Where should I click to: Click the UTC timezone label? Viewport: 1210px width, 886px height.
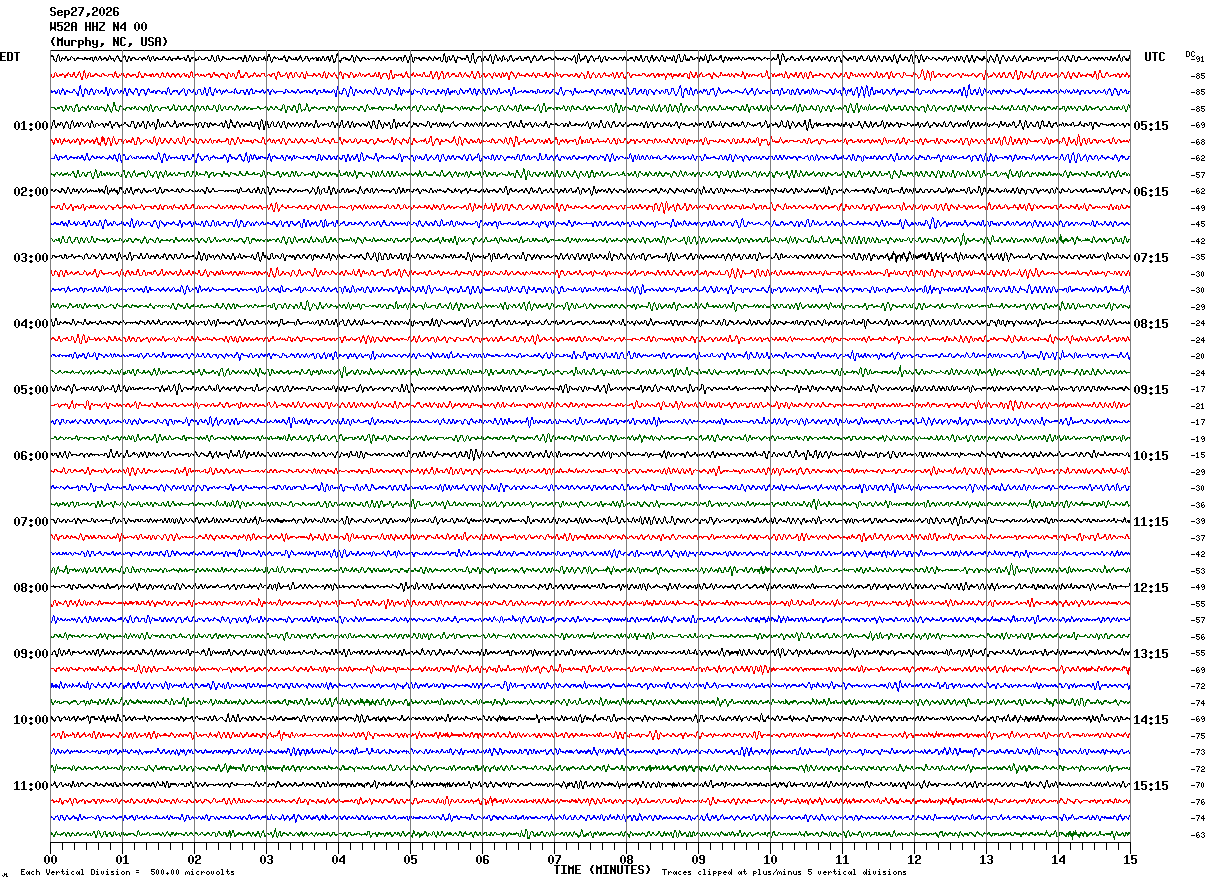pyautogui.click(x=1155, y=57)
